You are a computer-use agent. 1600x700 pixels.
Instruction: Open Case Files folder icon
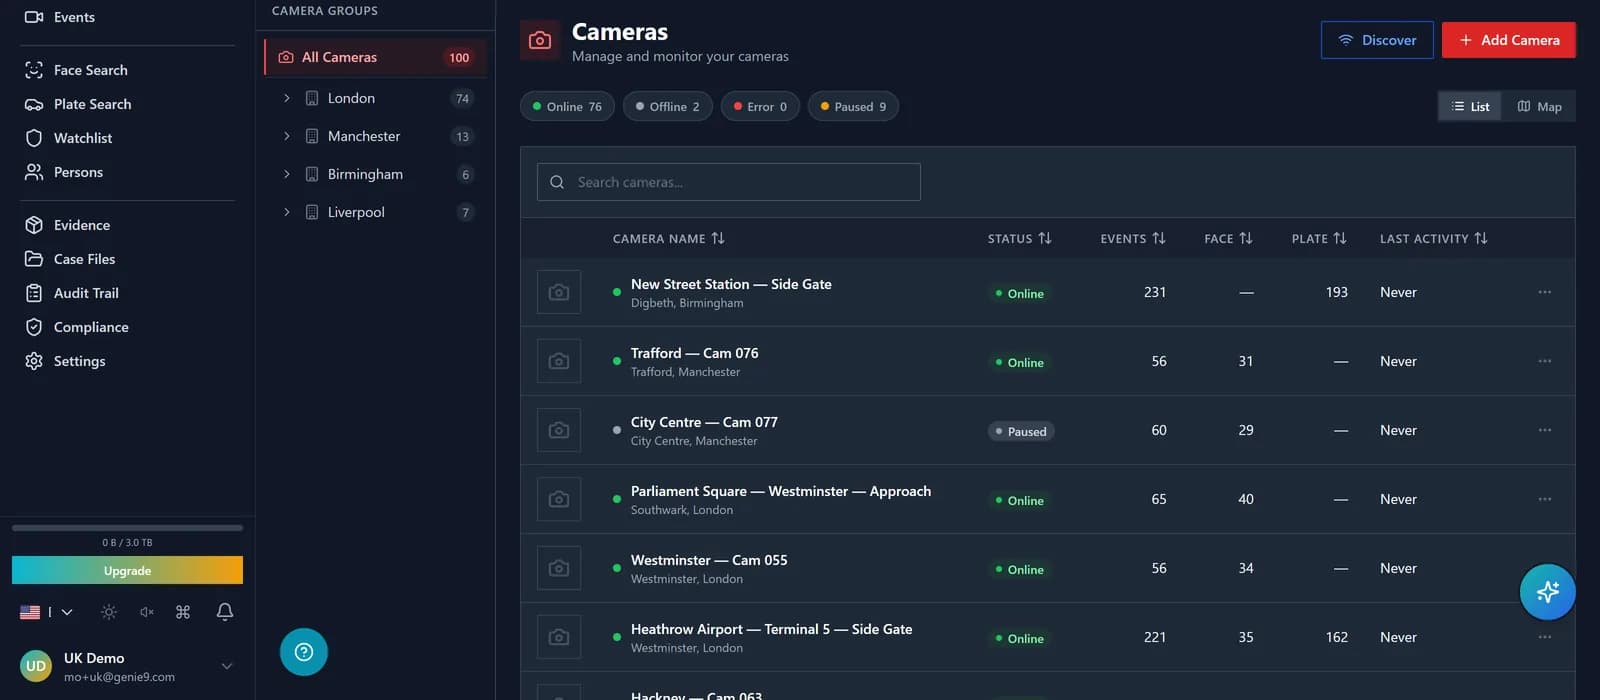[x=34, y=259]
